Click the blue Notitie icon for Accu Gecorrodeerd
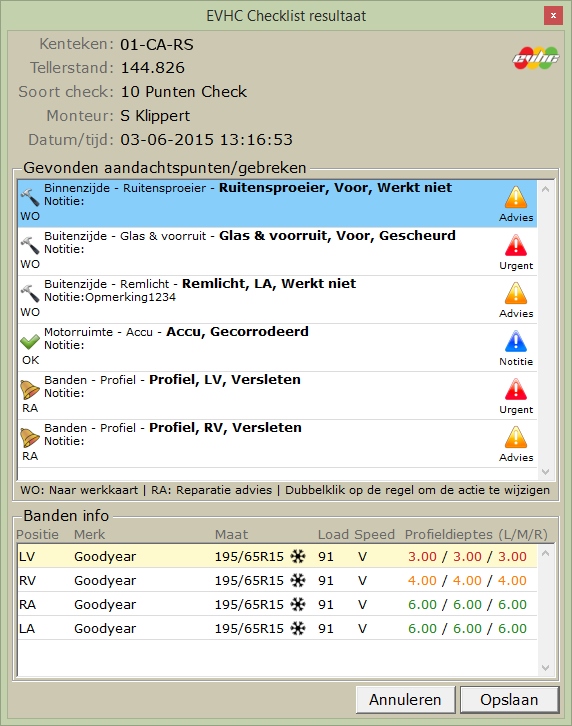 click(515, 341)
